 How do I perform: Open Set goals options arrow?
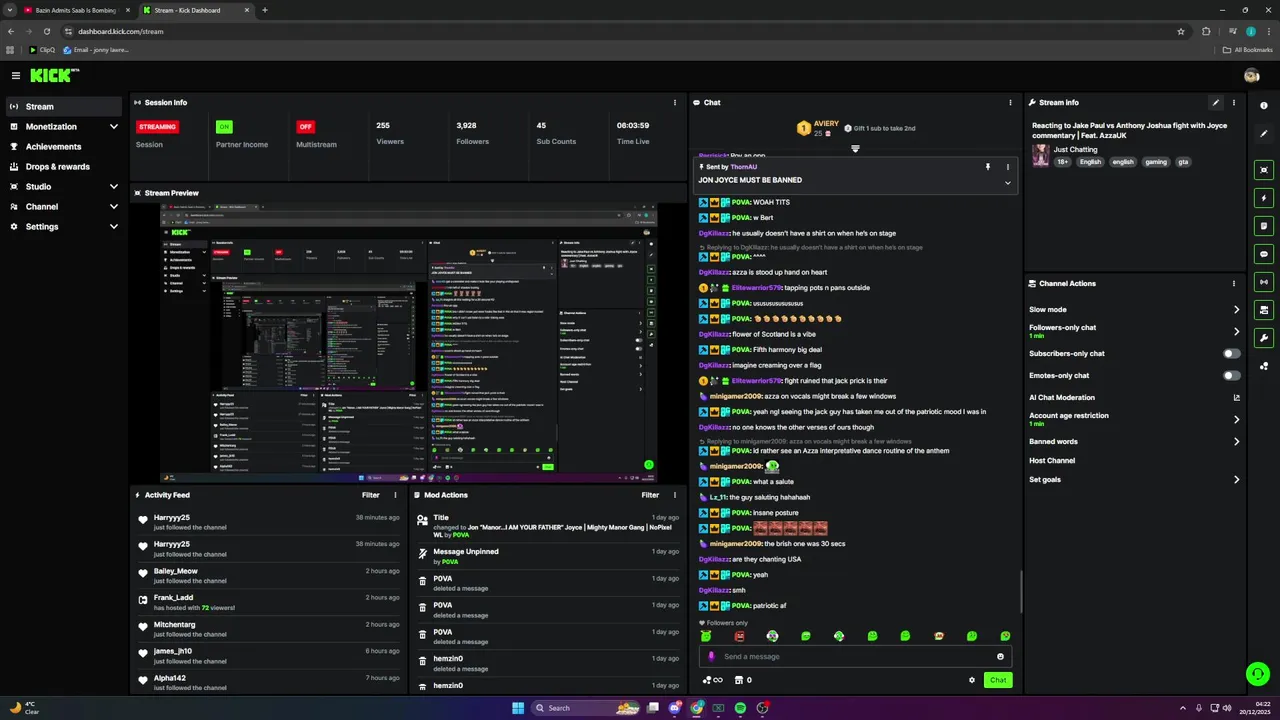(1236, 480)
